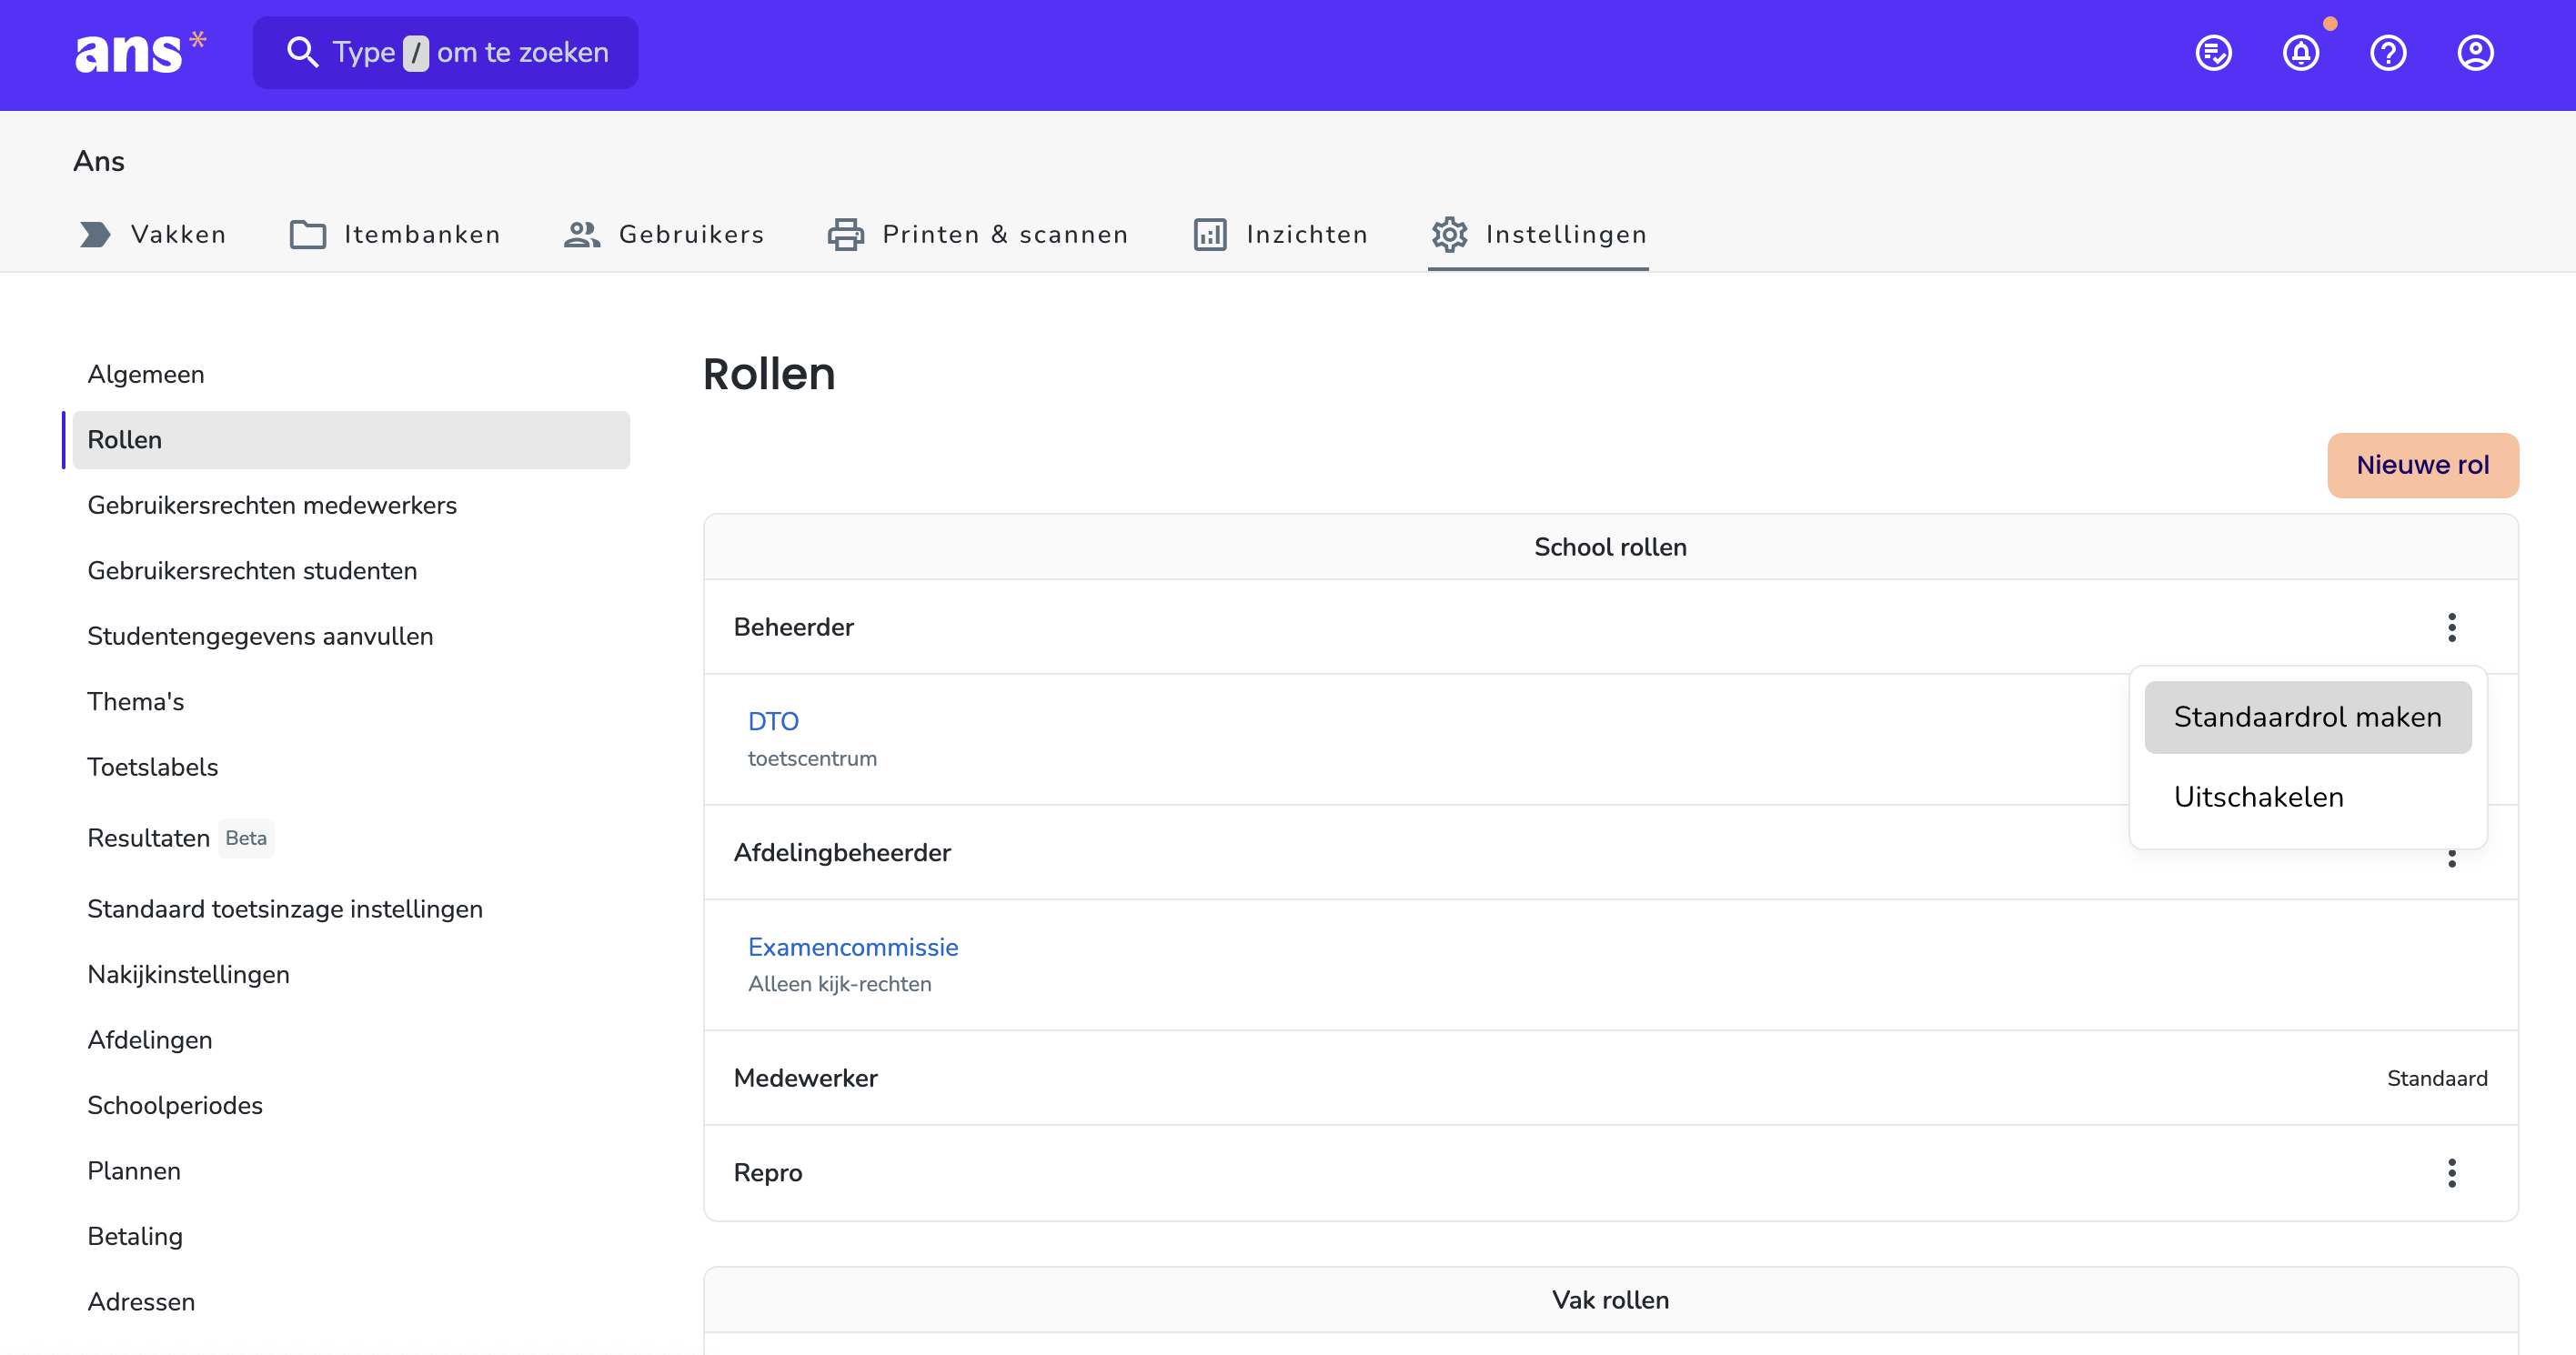Click the Afdelingbeheerder role name
The height and width of the screenshot is (1355, 2576).
coord(842,853)
